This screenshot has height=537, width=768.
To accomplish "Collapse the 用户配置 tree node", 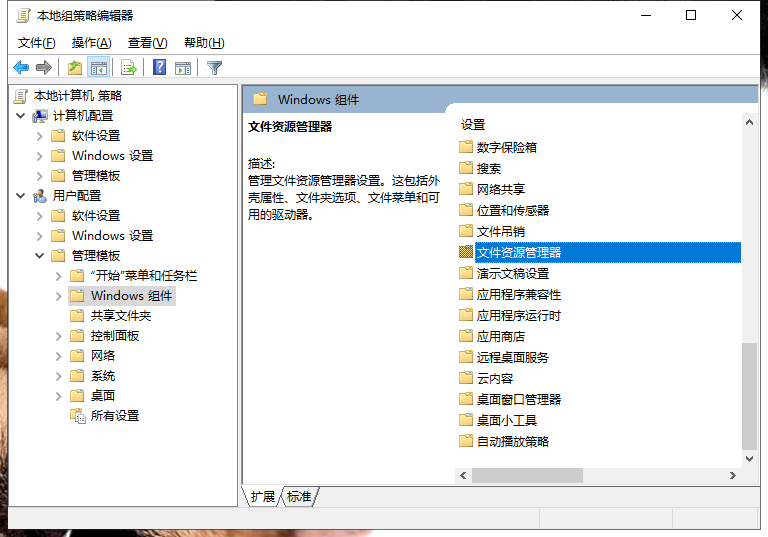I will pyautogui.click(x=21, y=196).
